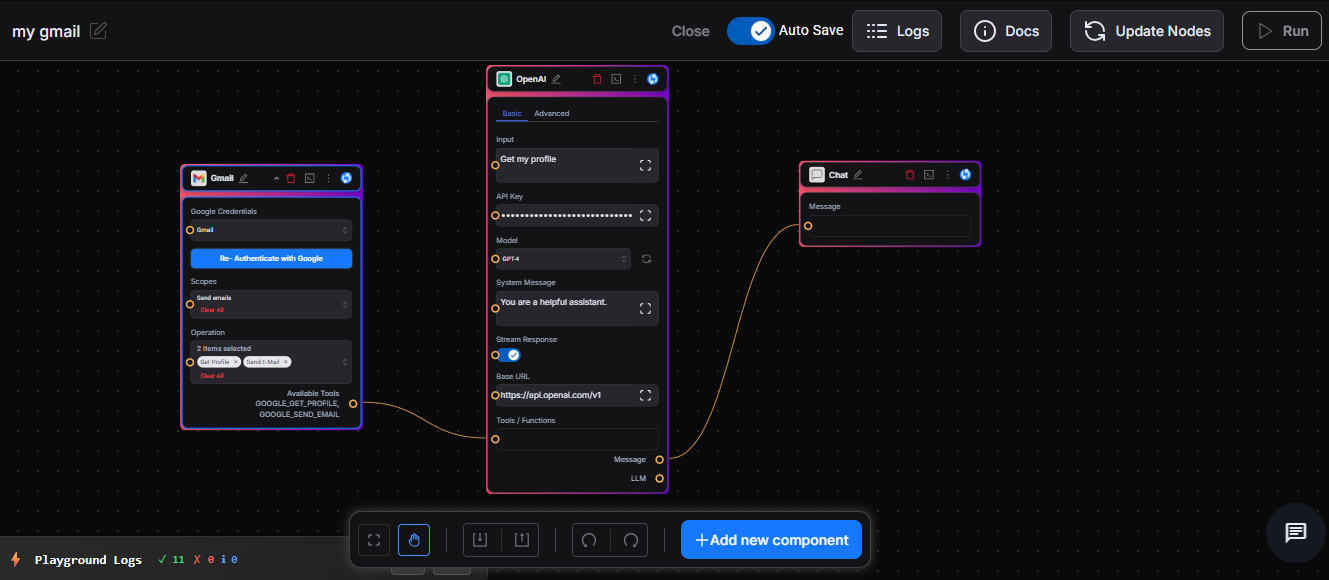Click the fit-to-screen icon in bottom toolbar

click(x=374, y=540)
